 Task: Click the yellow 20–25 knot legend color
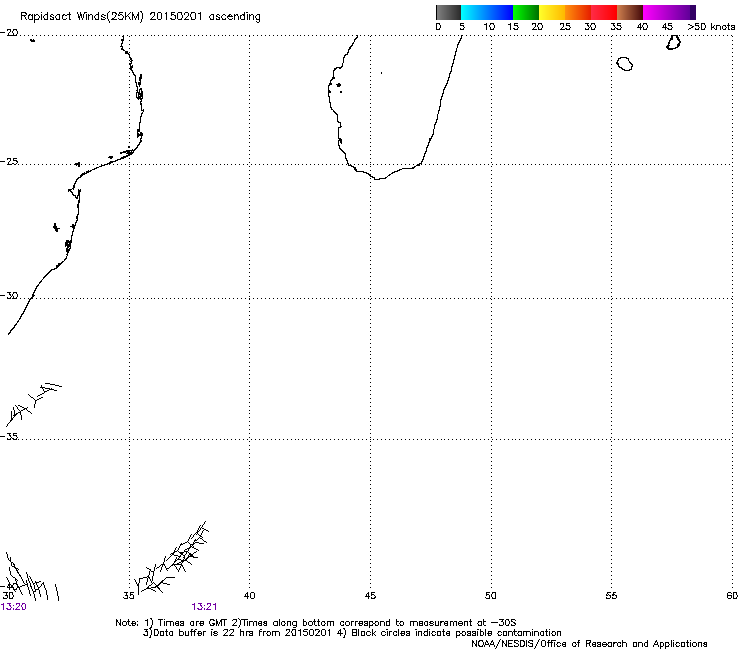[x=552, y=12]
